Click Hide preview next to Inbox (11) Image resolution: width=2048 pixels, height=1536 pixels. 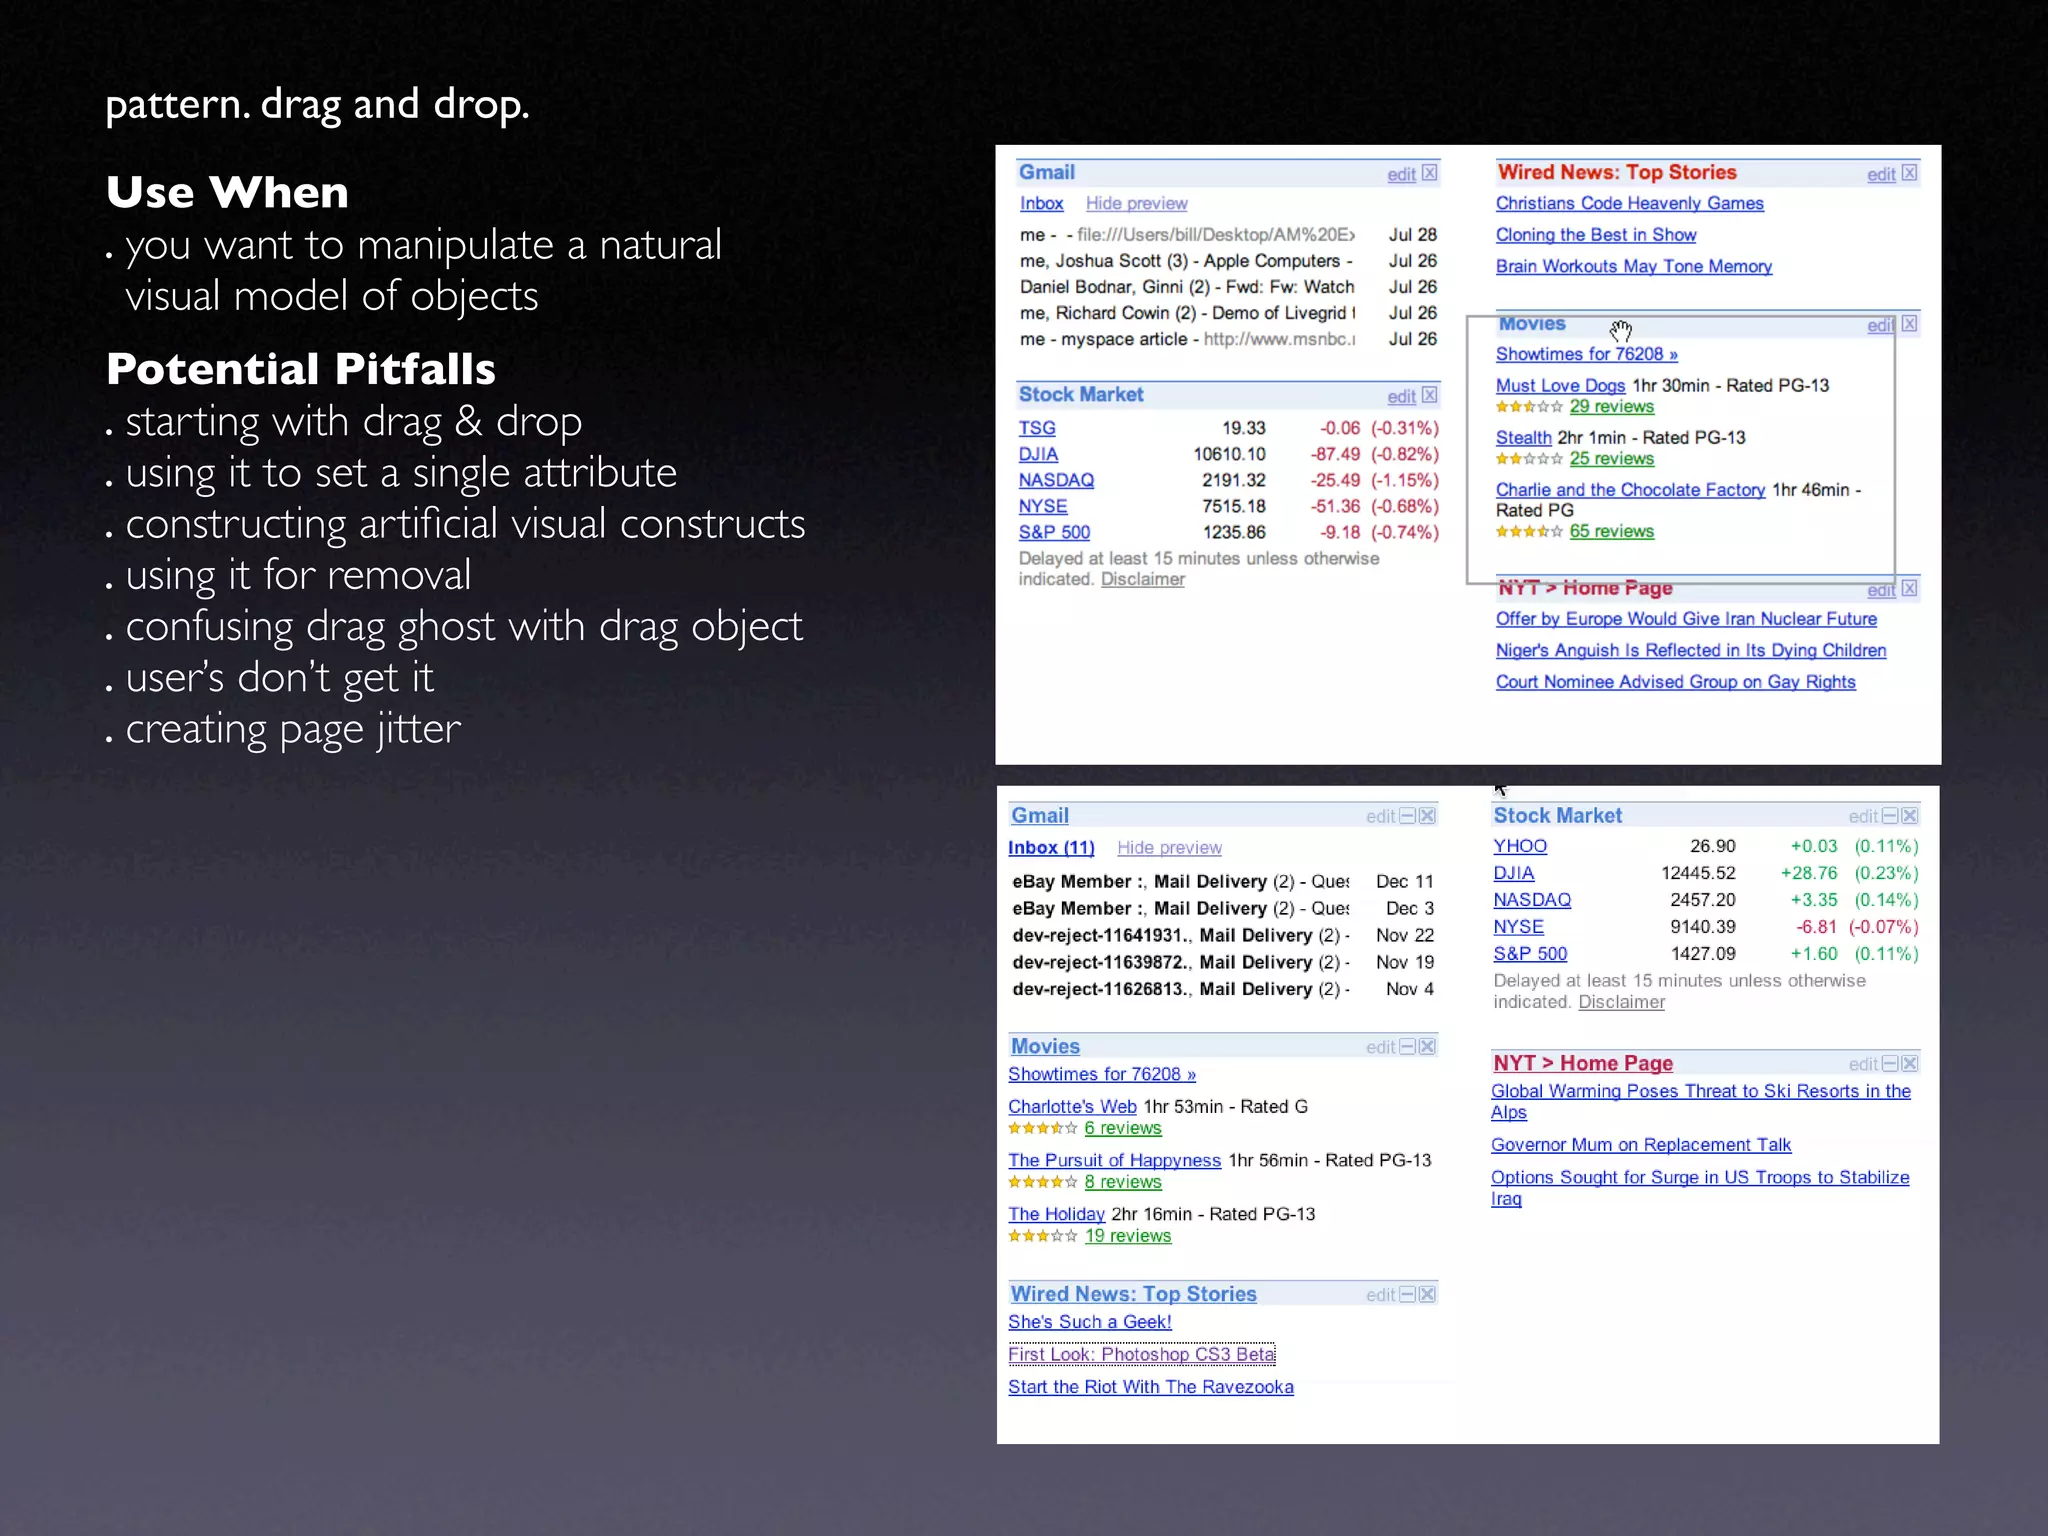point(1169,847)
